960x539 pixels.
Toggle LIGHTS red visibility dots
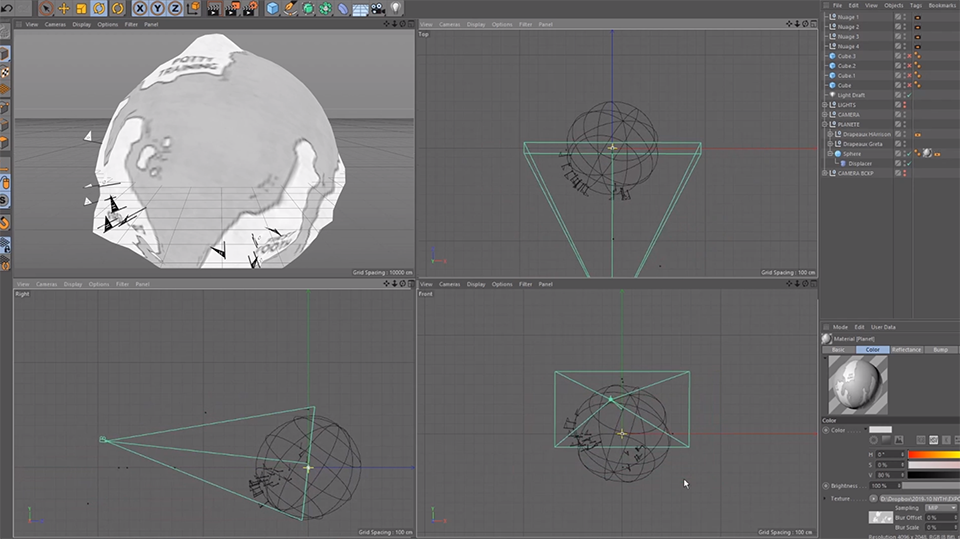click(x=905, y=105)
